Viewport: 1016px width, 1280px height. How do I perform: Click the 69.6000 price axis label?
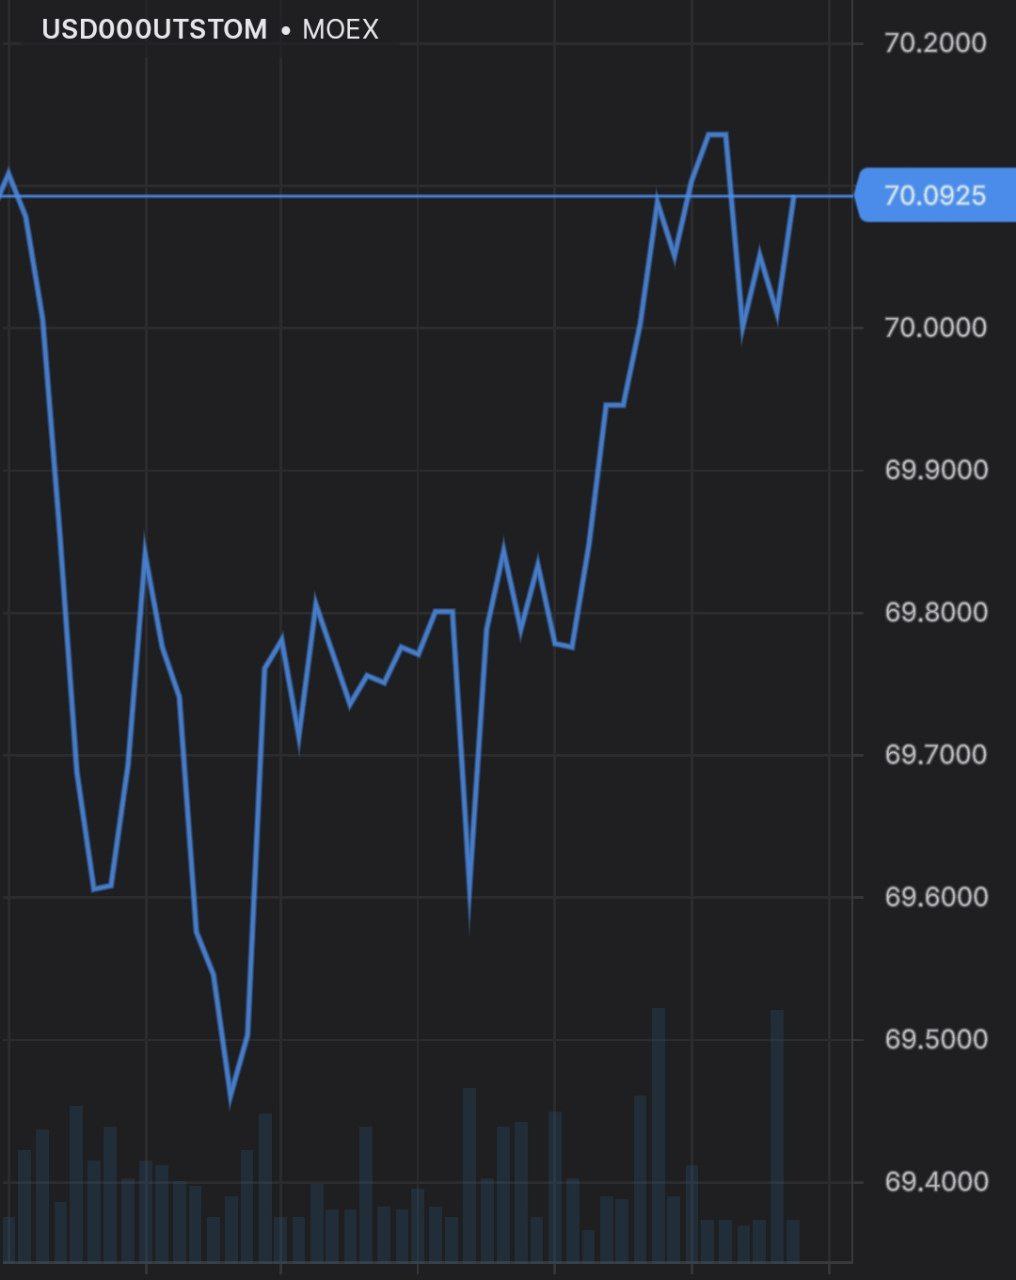pos(935,897)
